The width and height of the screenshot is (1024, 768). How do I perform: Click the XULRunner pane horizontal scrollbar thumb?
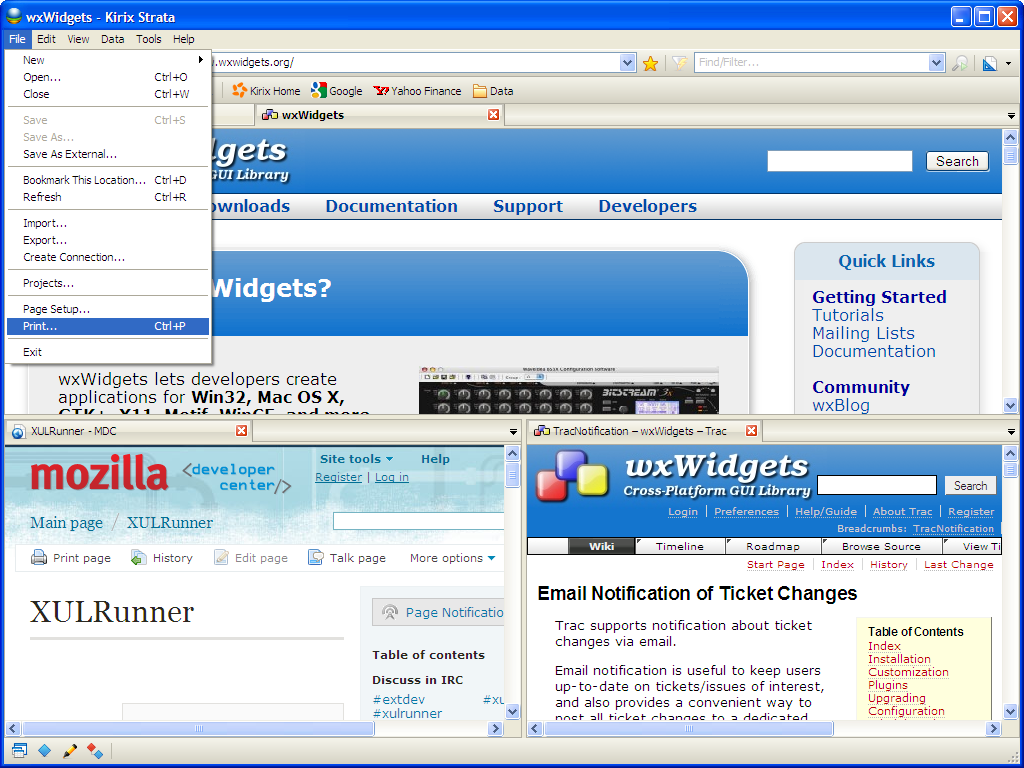pyautogui.click(x=199, y=728)
